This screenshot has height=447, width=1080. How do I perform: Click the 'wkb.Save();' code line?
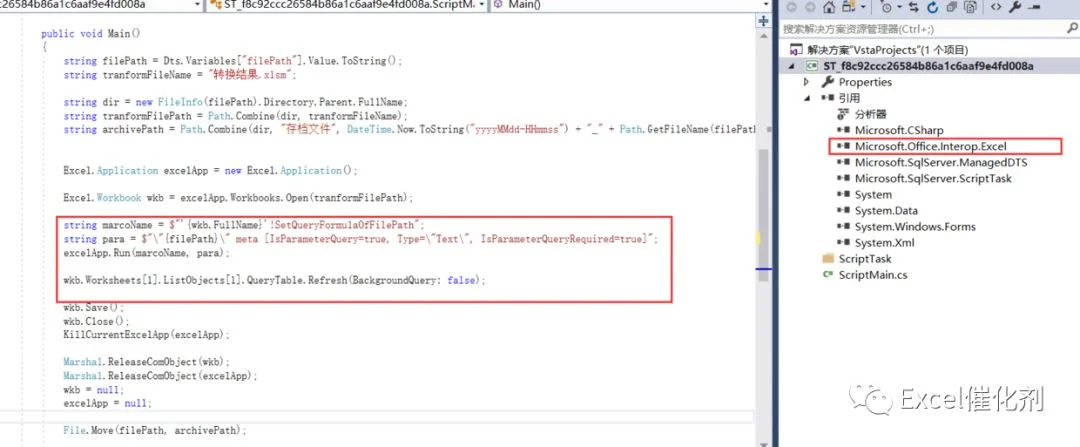click(94, 307)
